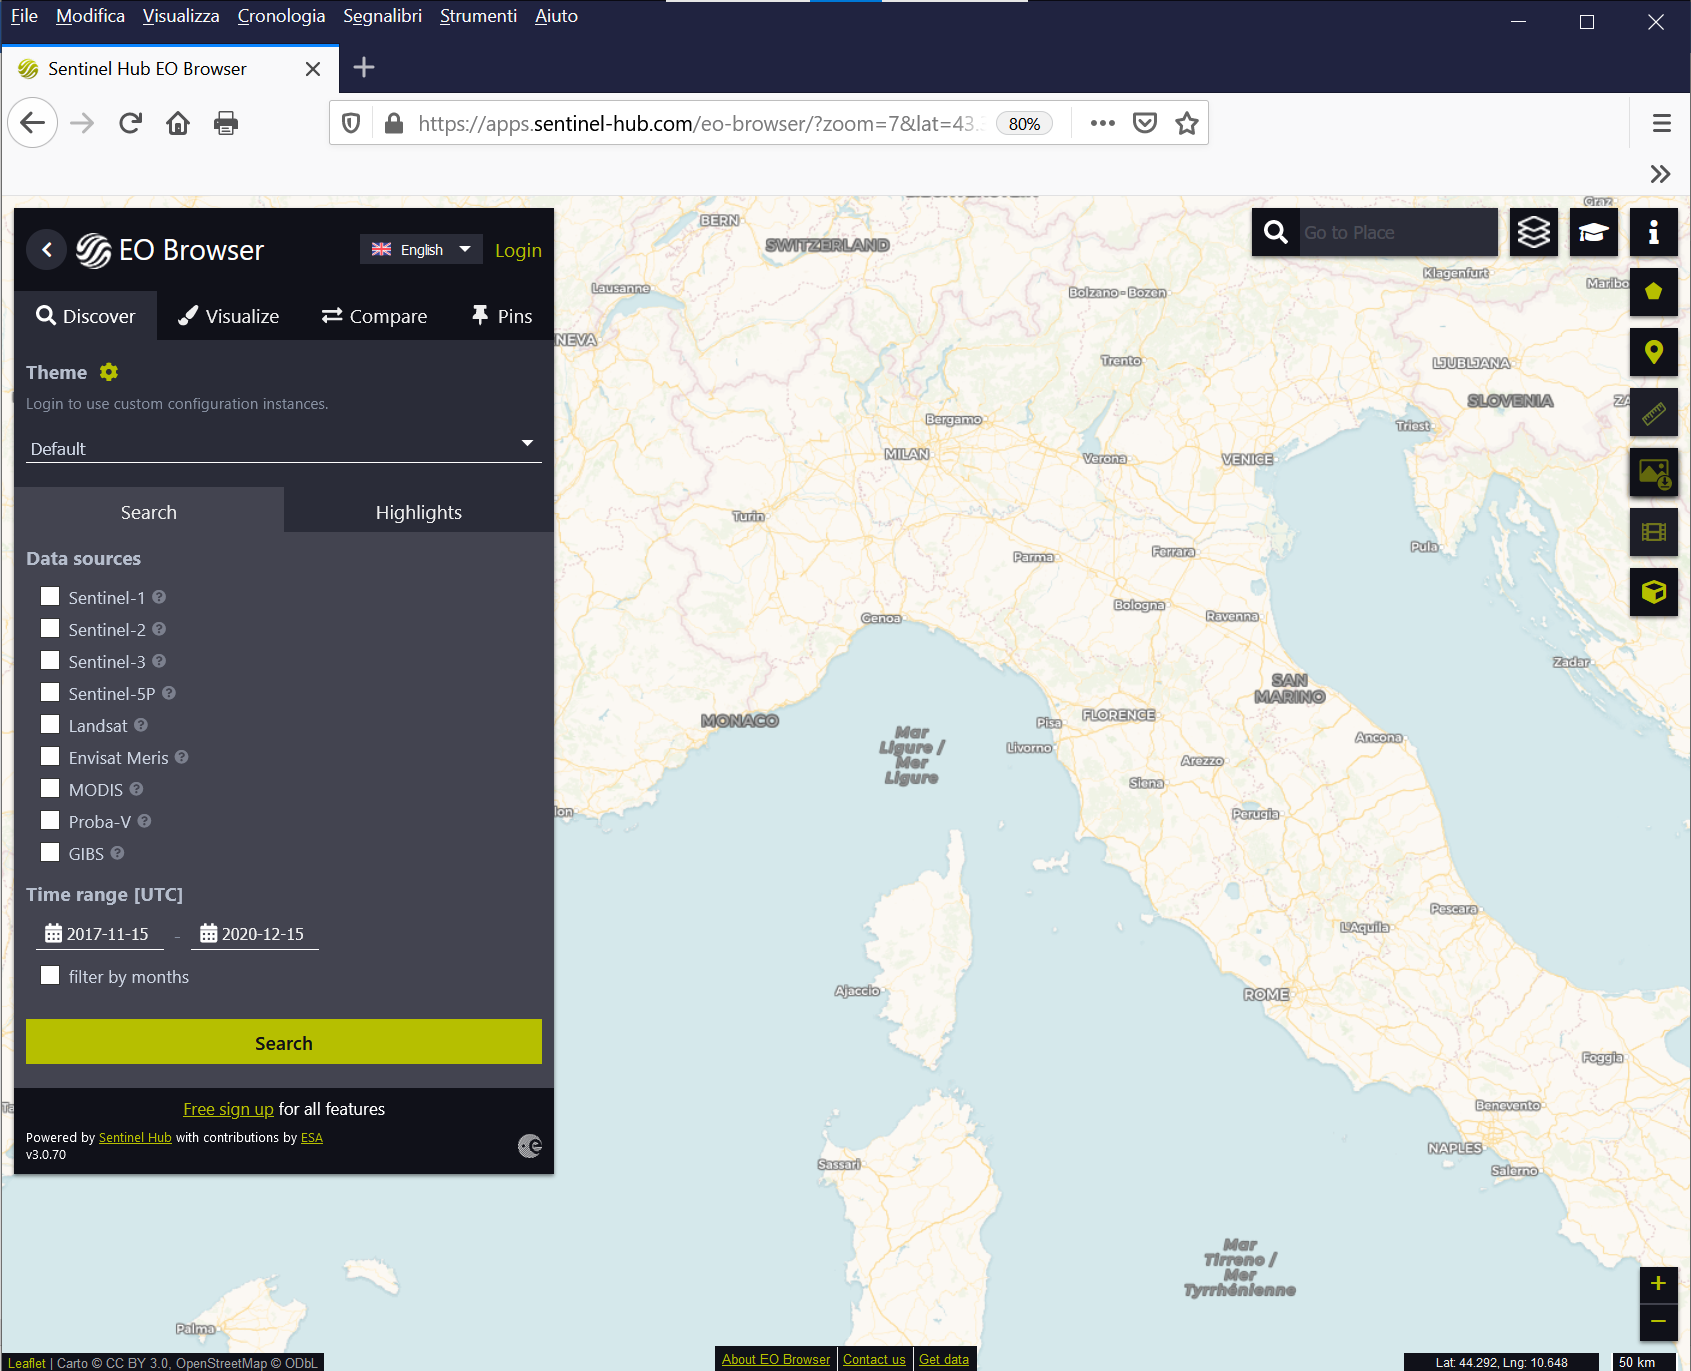The height and width of the screenshot is (1371, 1691).
Task: Open the Segnalibri menu
Action: pos(382,16)
